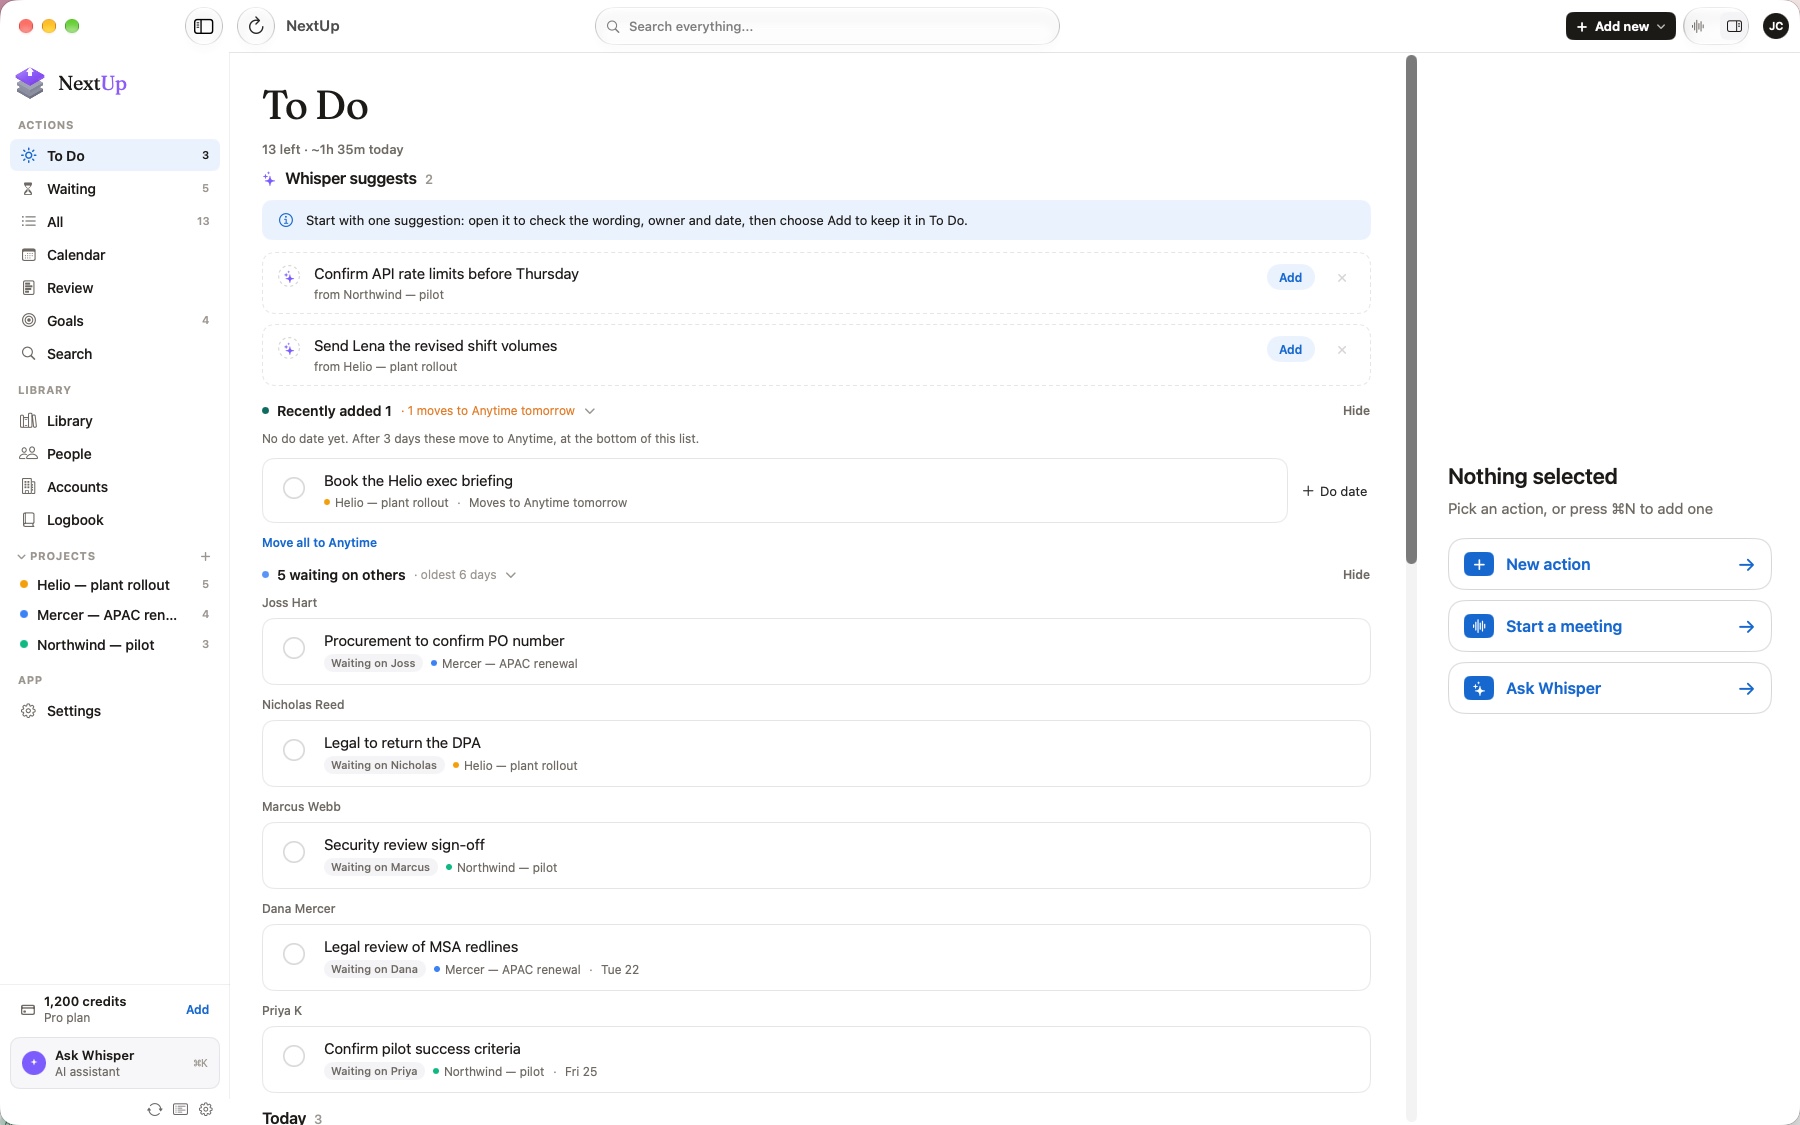Click the gear icon at sidebar bottom

[206, 1109]
